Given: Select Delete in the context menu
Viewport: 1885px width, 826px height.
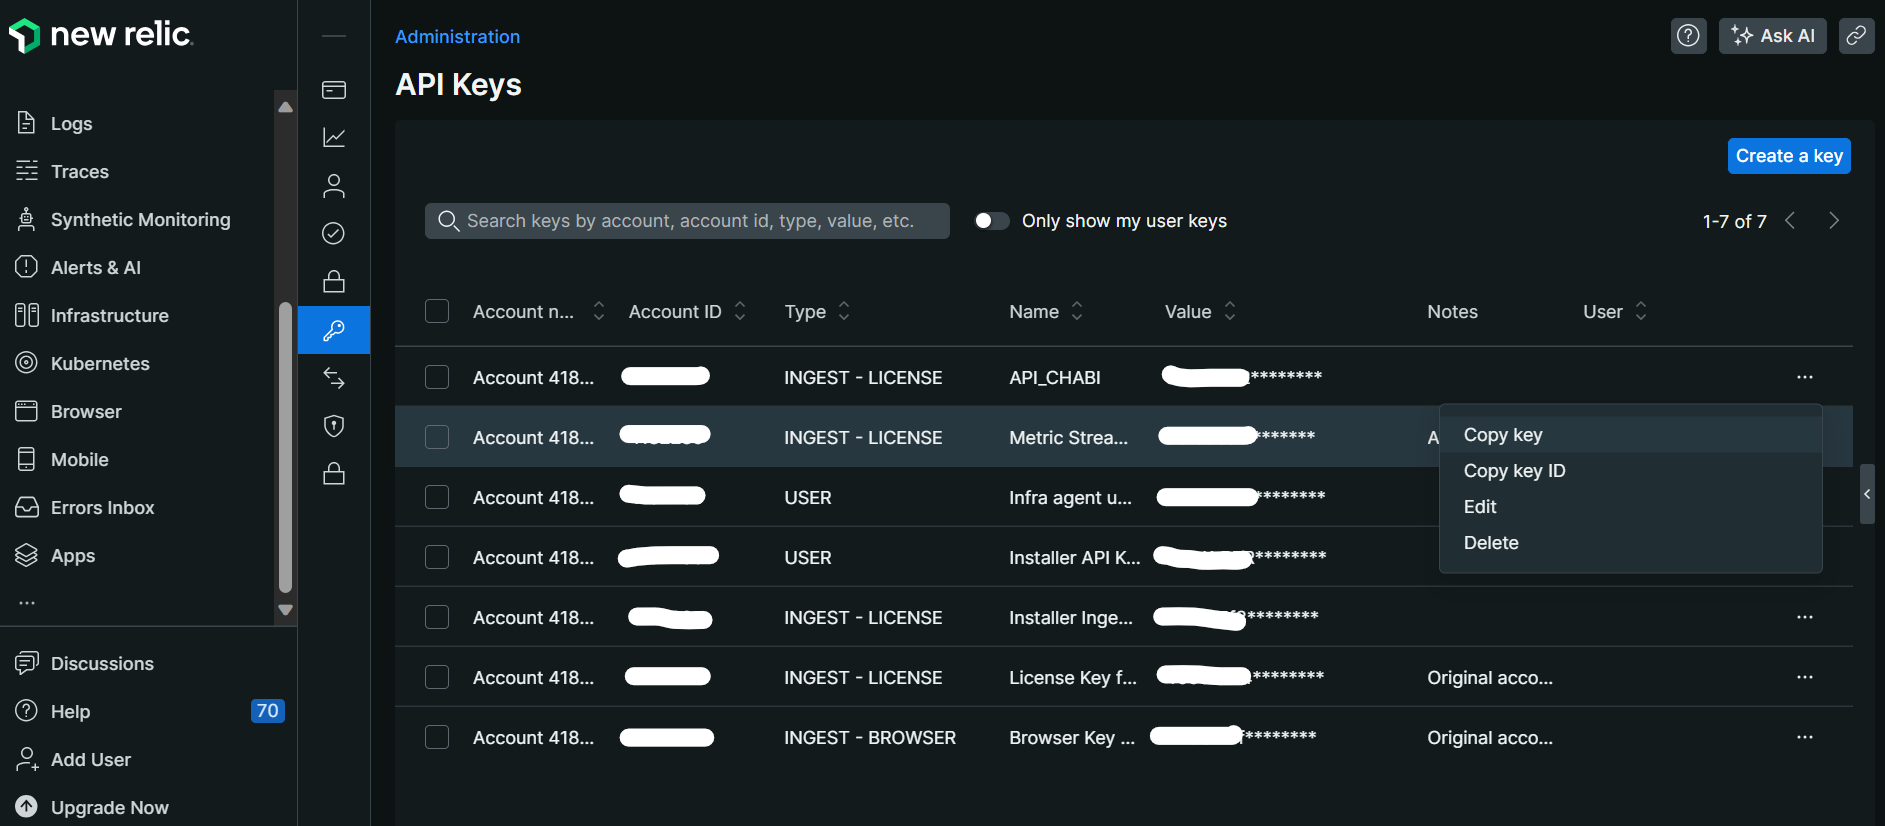Looking at the screenshot, I should point(1490,543).
